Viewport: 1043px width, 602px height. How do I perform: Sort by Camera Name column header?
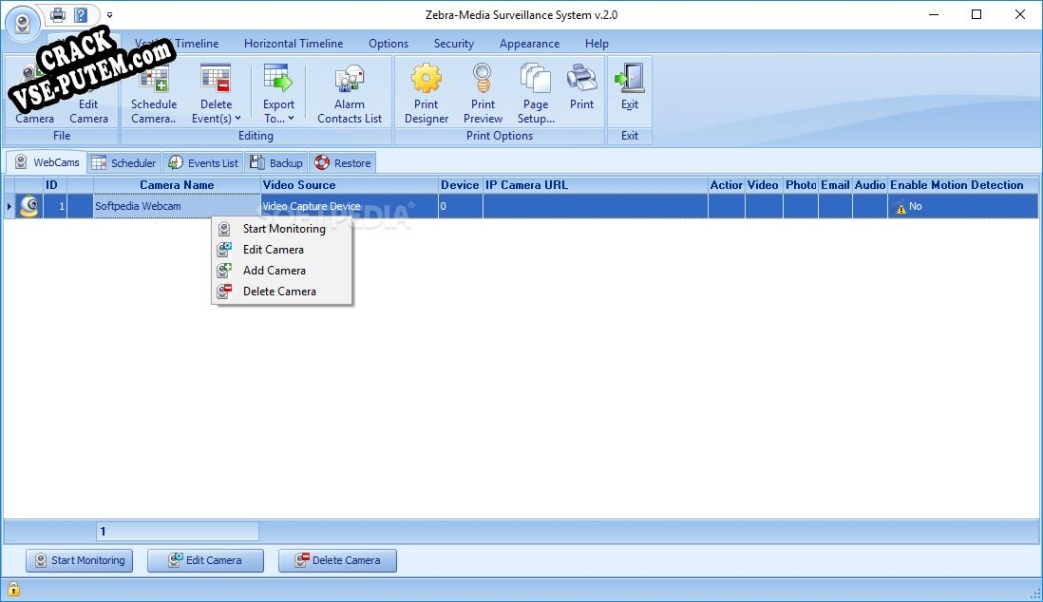pyautogui.click(x=177, y=185)
